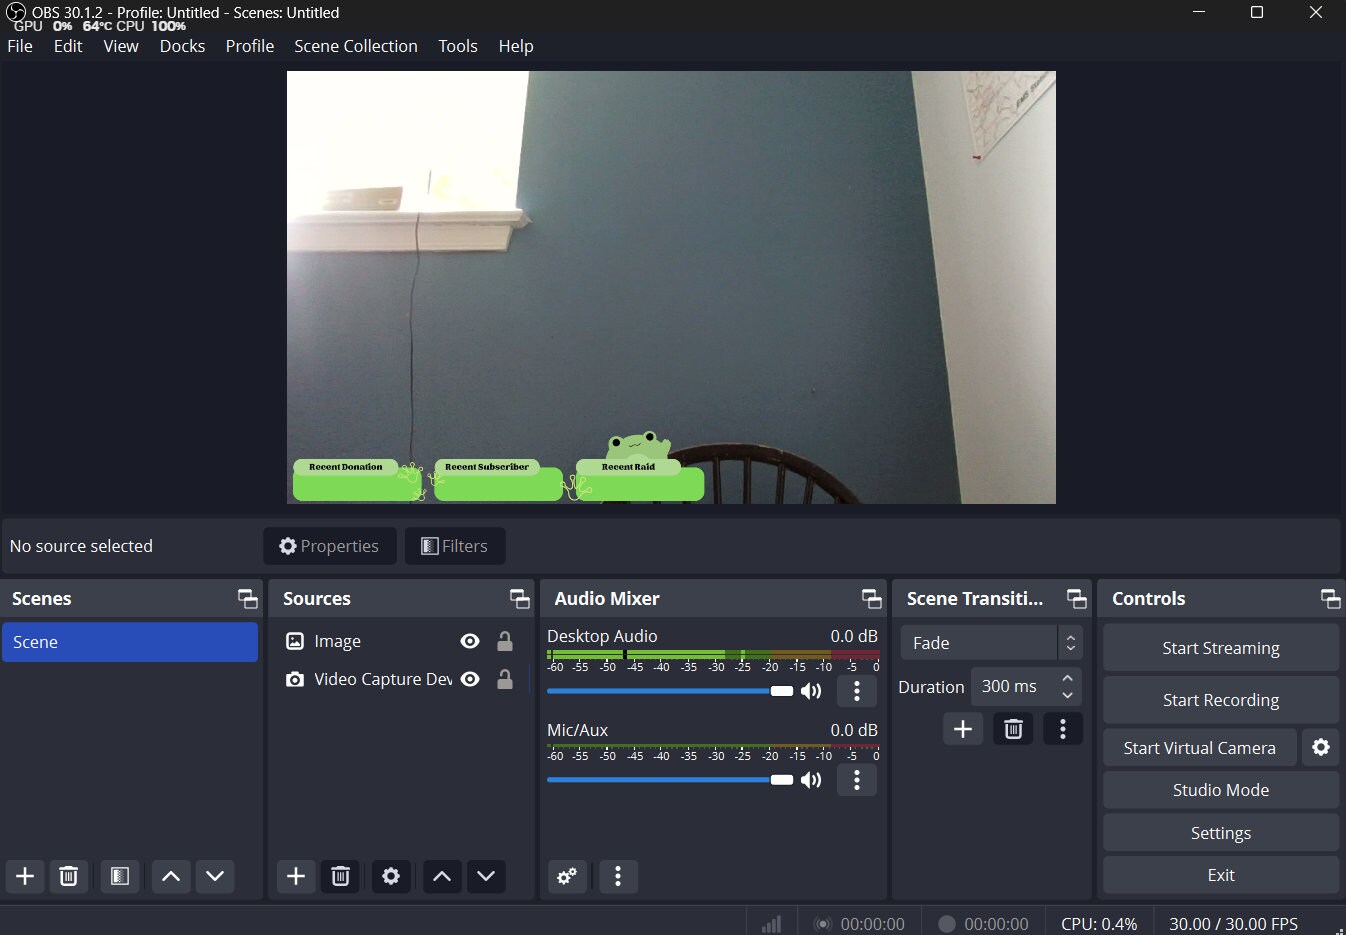Open source properties via gear icon
1346x935 pixels.
coord(390,876)
